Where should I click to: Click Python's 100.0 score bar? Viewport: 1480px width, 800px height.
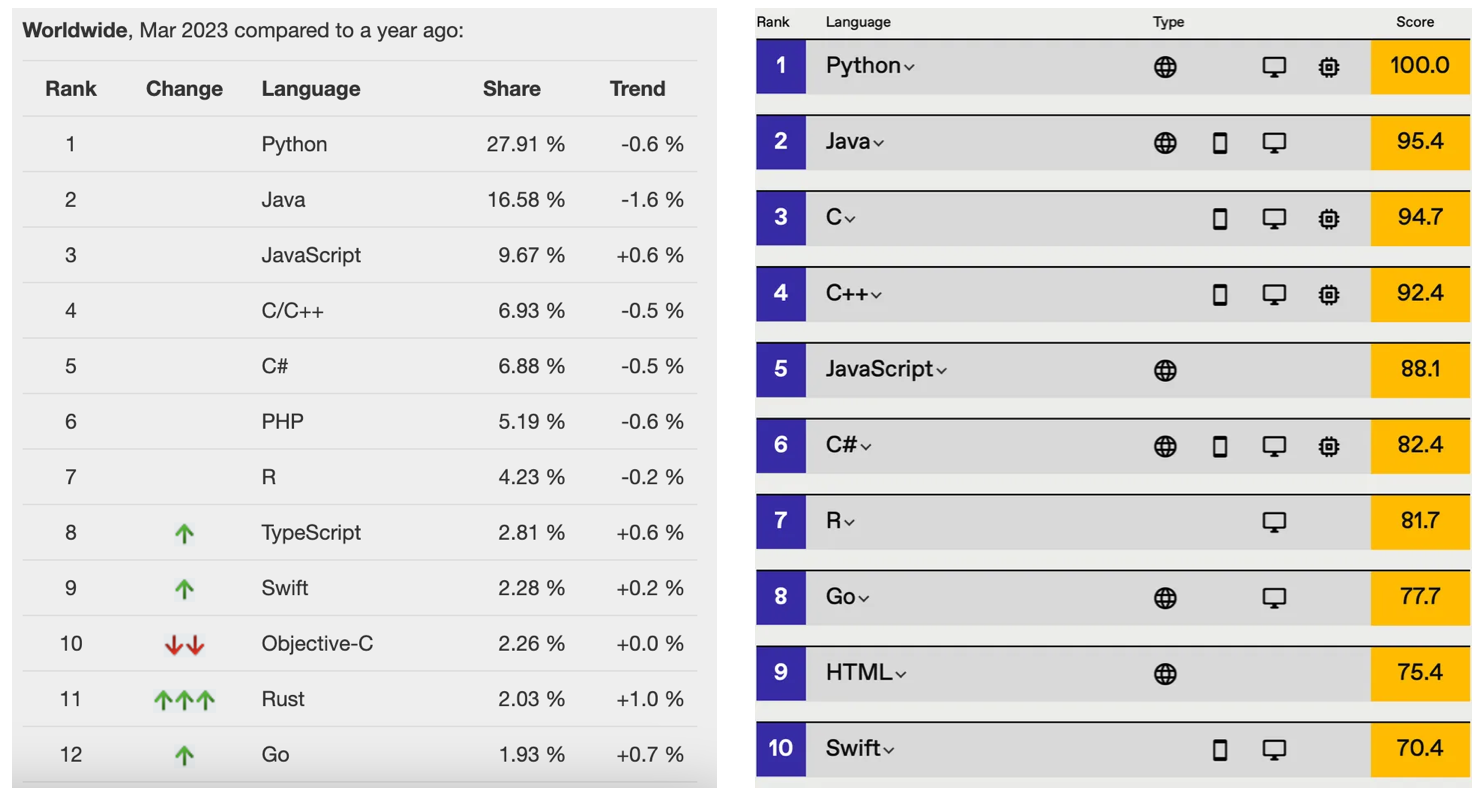click(1418, 65)
